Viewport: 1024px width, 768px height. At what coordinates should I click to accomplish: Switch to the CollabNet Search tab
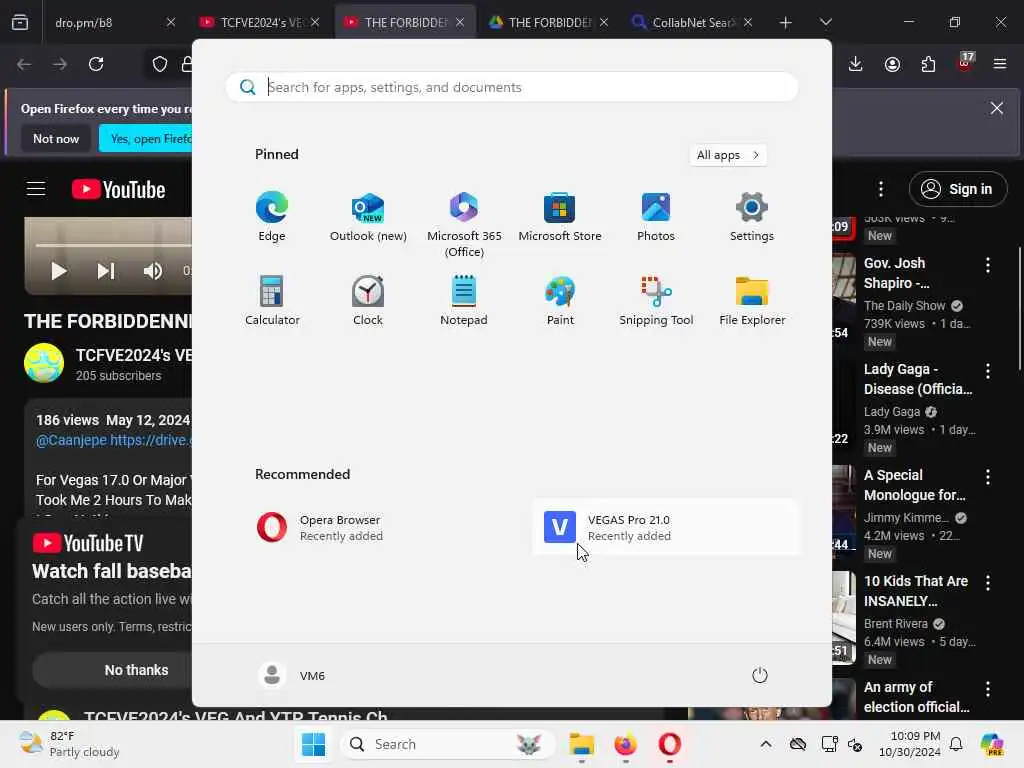692,22
